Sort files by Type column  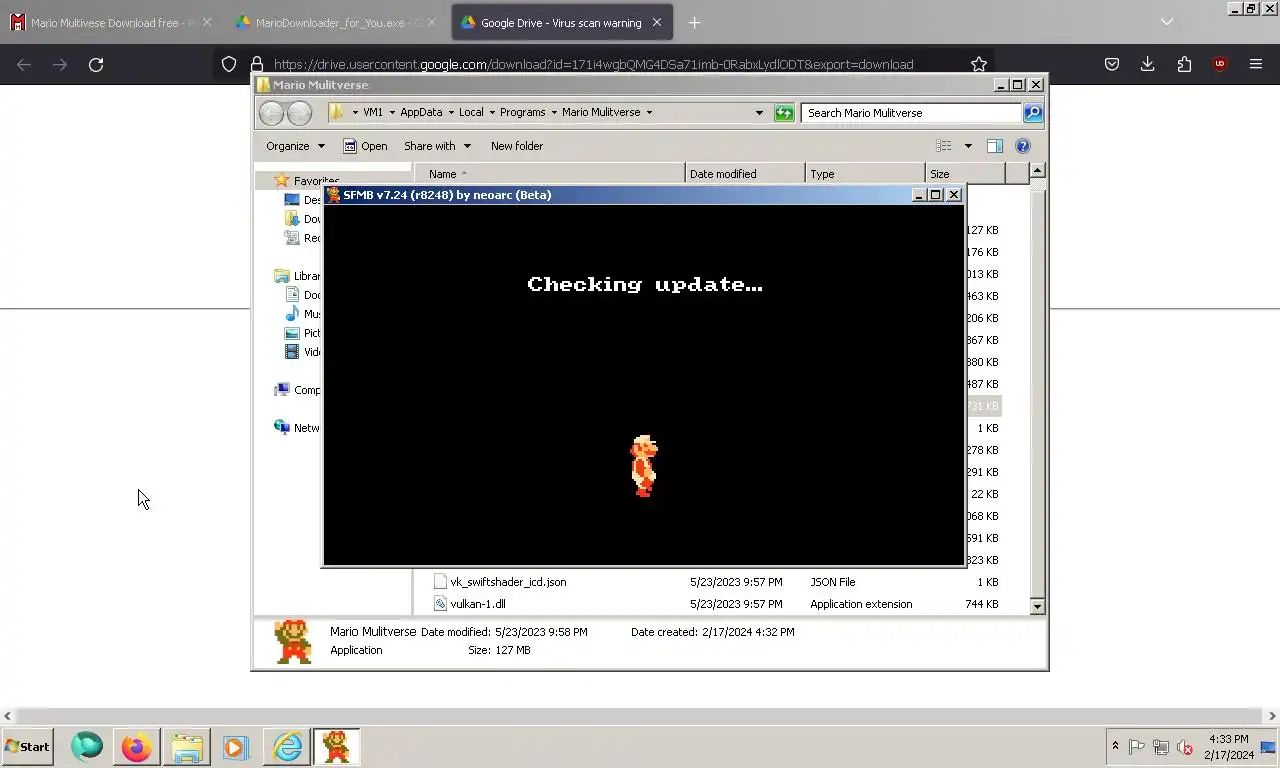click(865, 174)
